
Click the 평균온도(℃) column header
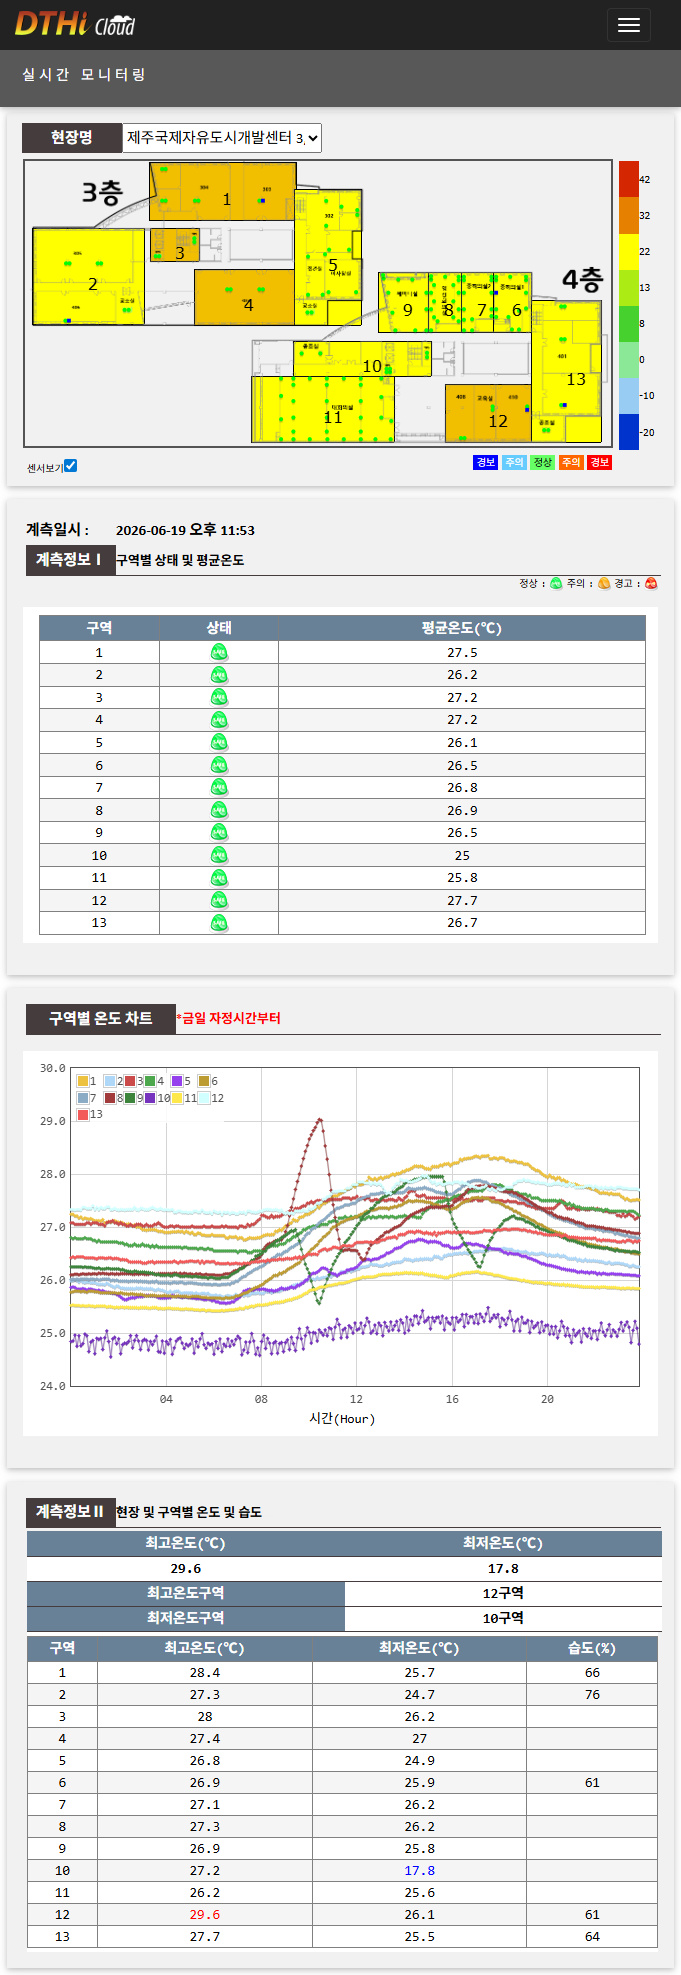(x=462, y=628)
